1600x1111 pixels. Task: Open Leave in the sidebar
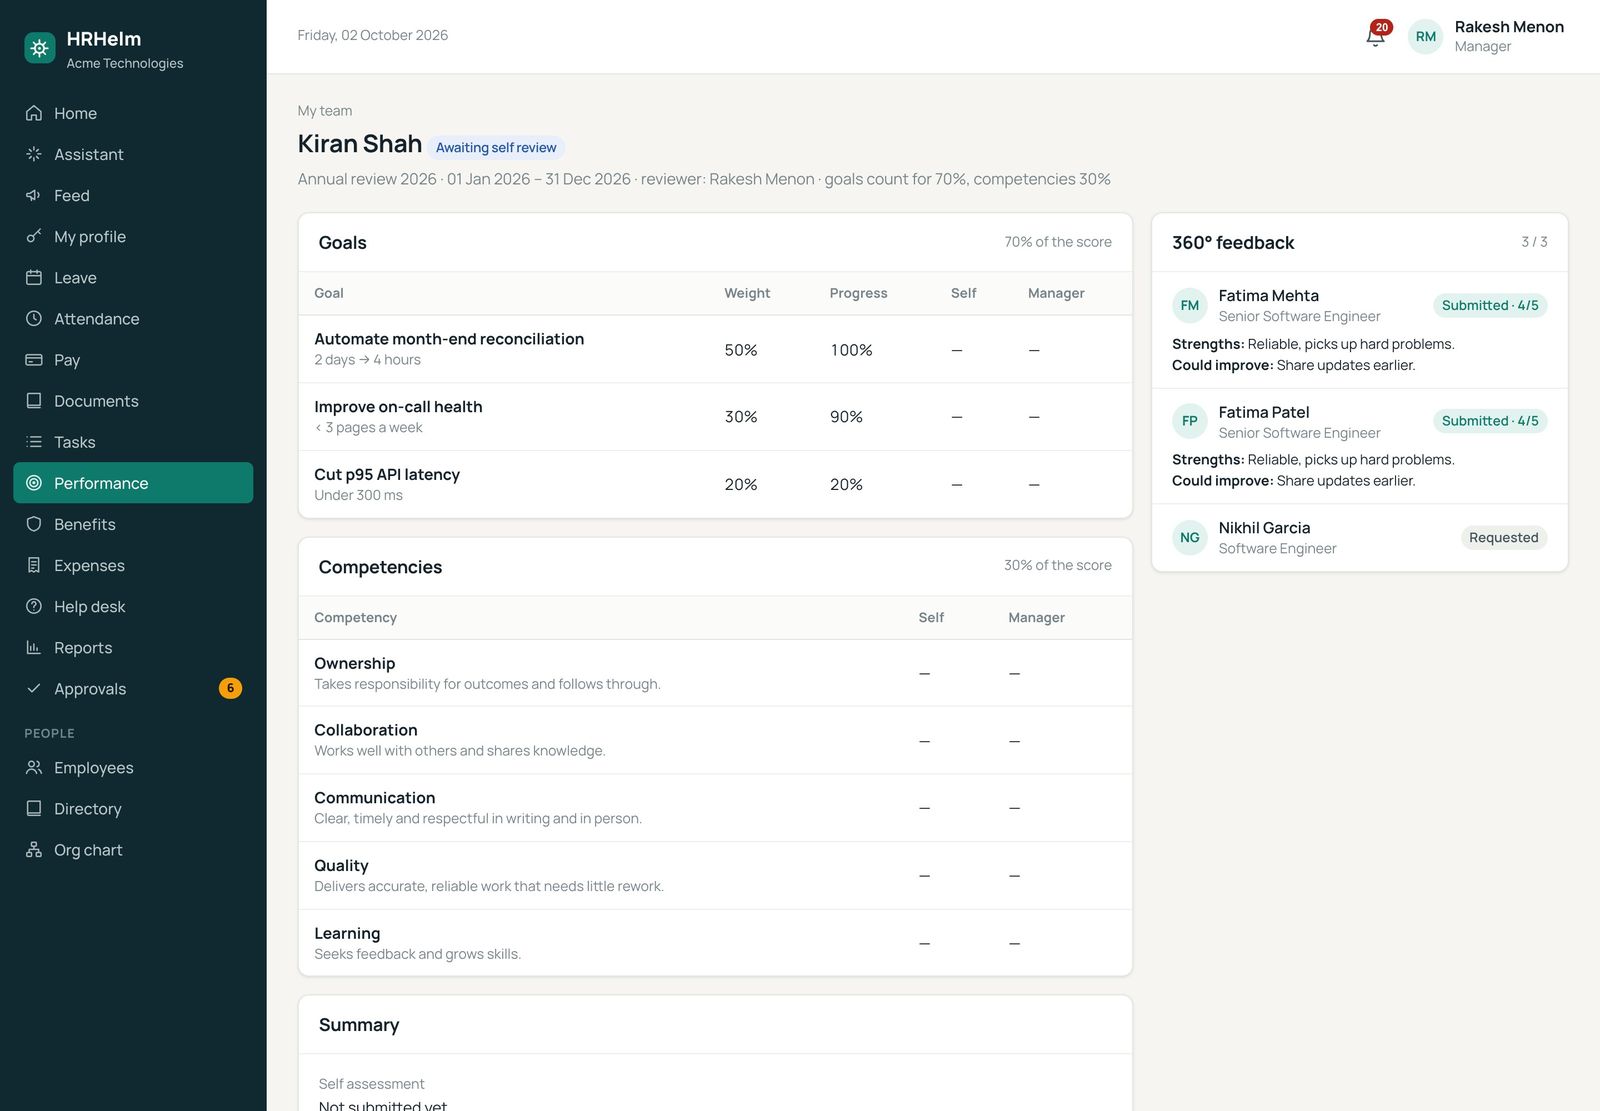(133, 277)
